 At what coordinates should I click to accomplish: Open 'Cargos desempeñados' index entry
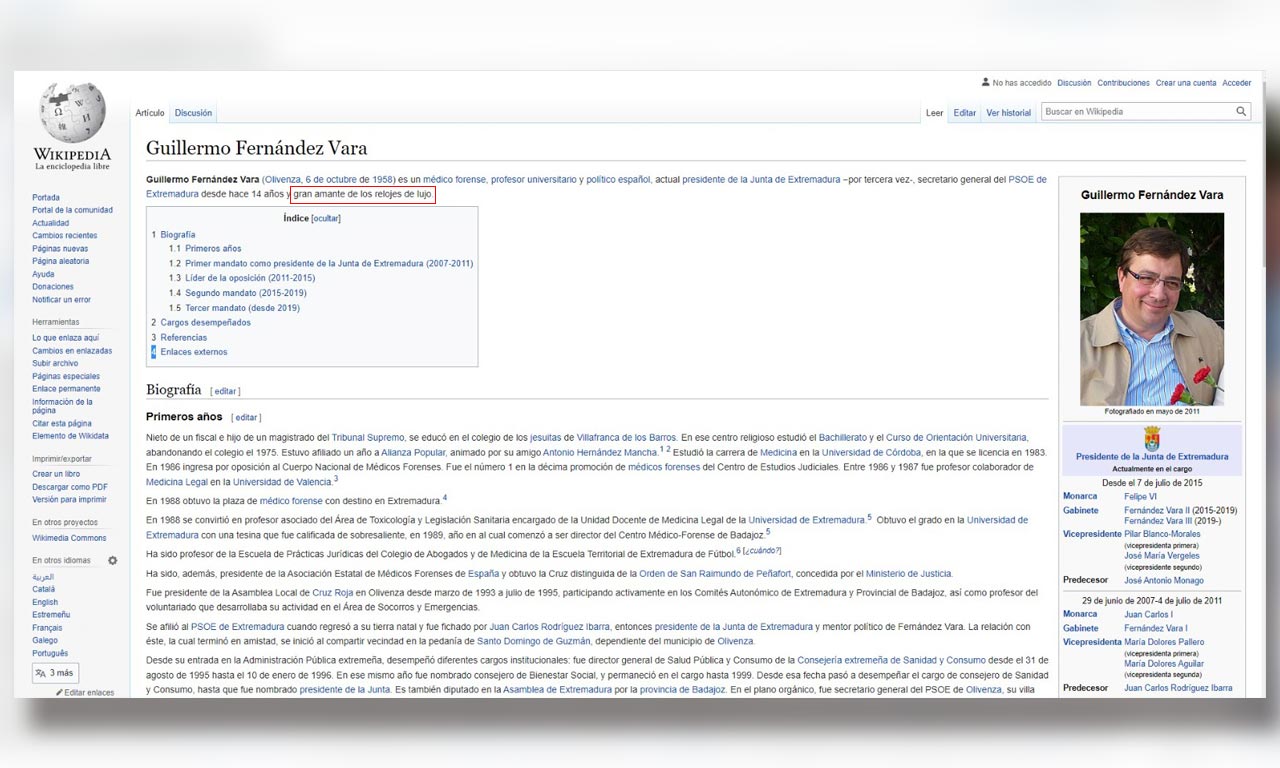coord(205,323)
